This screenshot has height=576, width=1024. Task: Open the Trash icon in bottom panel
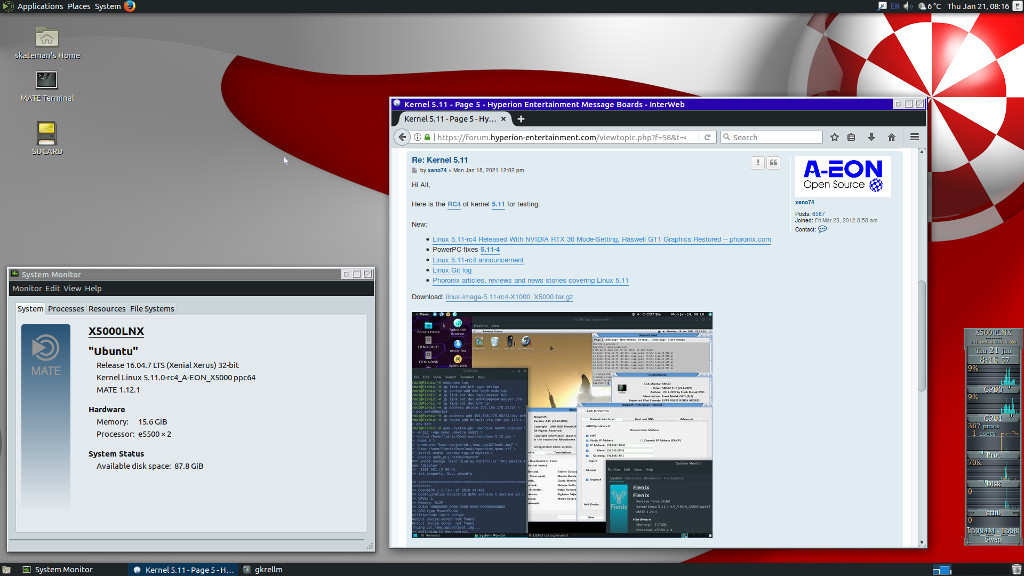(x=1017, y=570)
